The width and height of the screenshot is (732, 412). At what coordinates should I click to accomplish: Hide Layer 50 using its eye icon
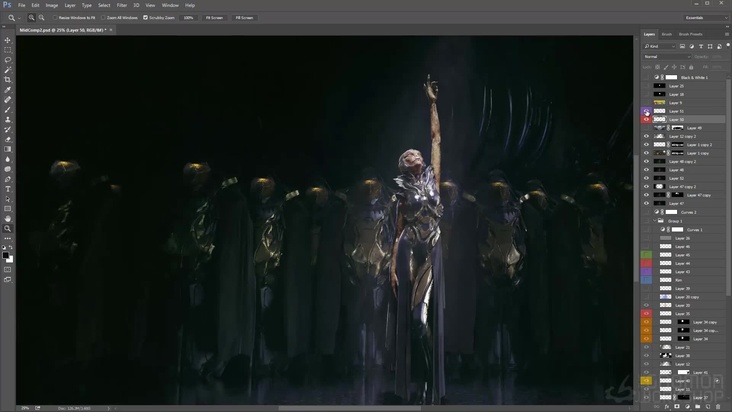pyautogui.click(x=646, y=119)
